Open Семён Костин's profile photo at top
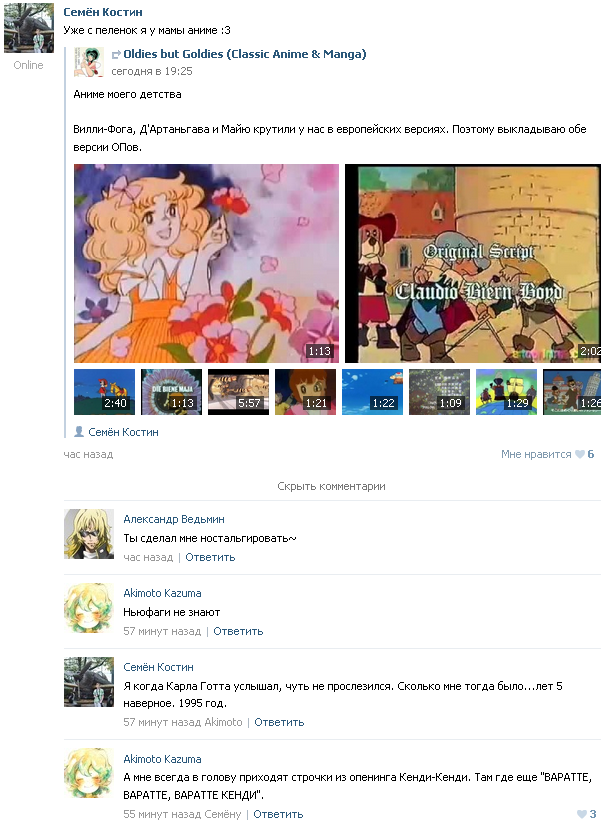Image resolution: width=613 pixels, height=831 pixels. (x=29, y=28)
